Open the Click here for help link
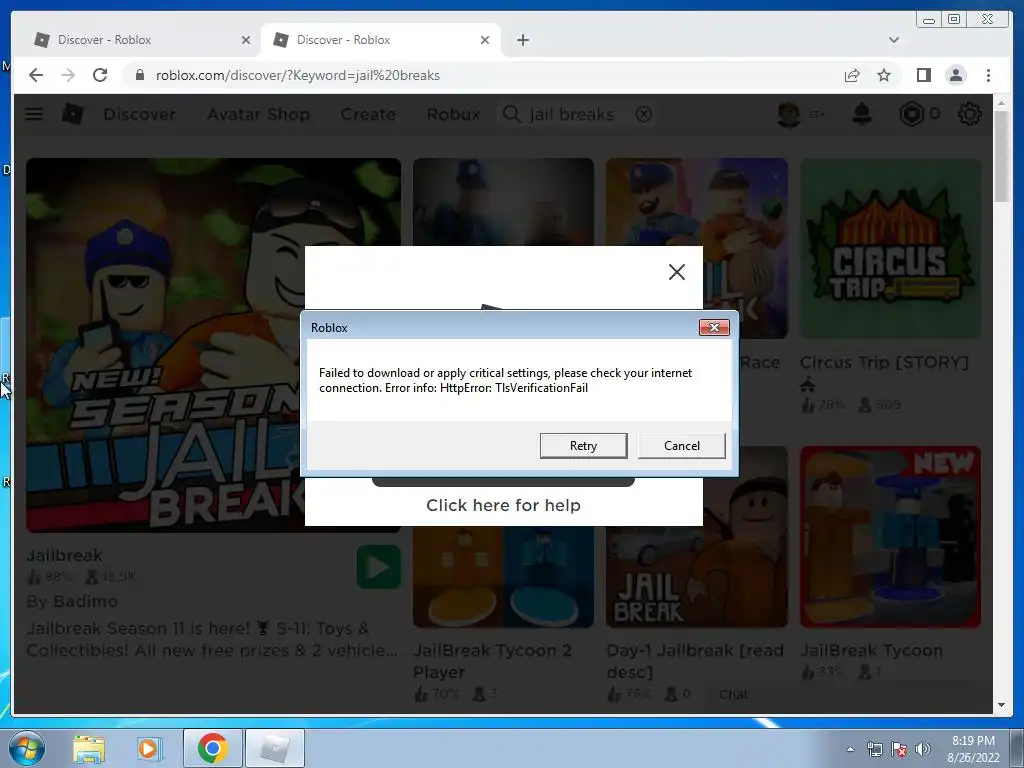The width and height of the screenshot is (1024, 768). coord(503,505)
